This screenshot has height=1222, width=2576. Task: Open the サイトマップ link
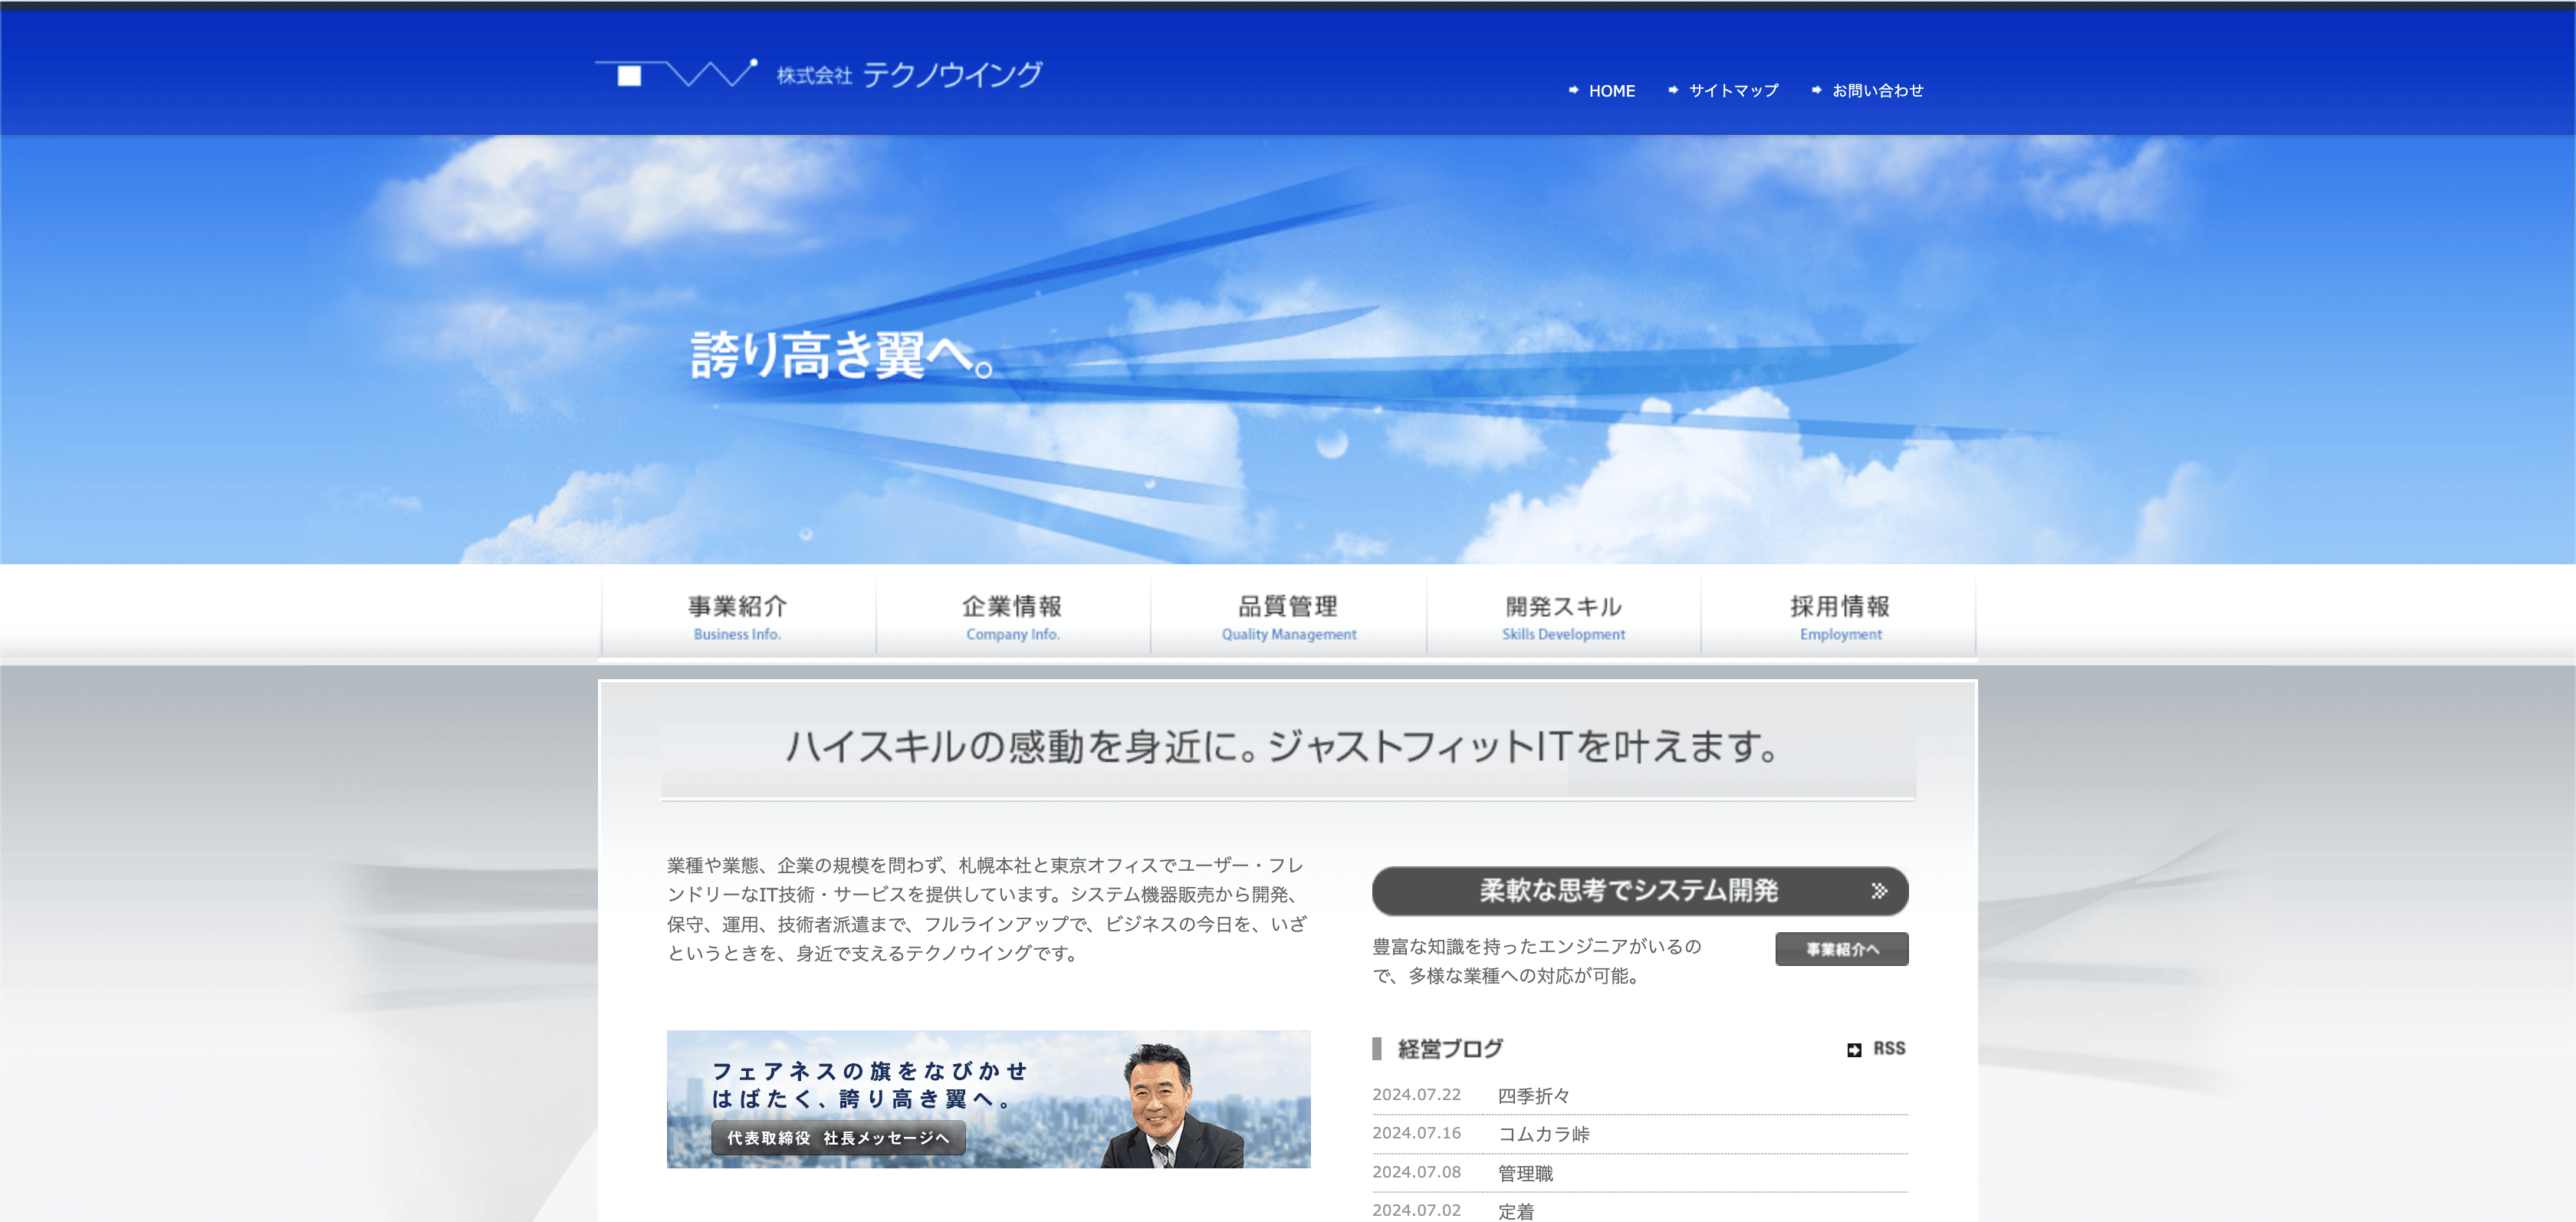pos(1733,91)
